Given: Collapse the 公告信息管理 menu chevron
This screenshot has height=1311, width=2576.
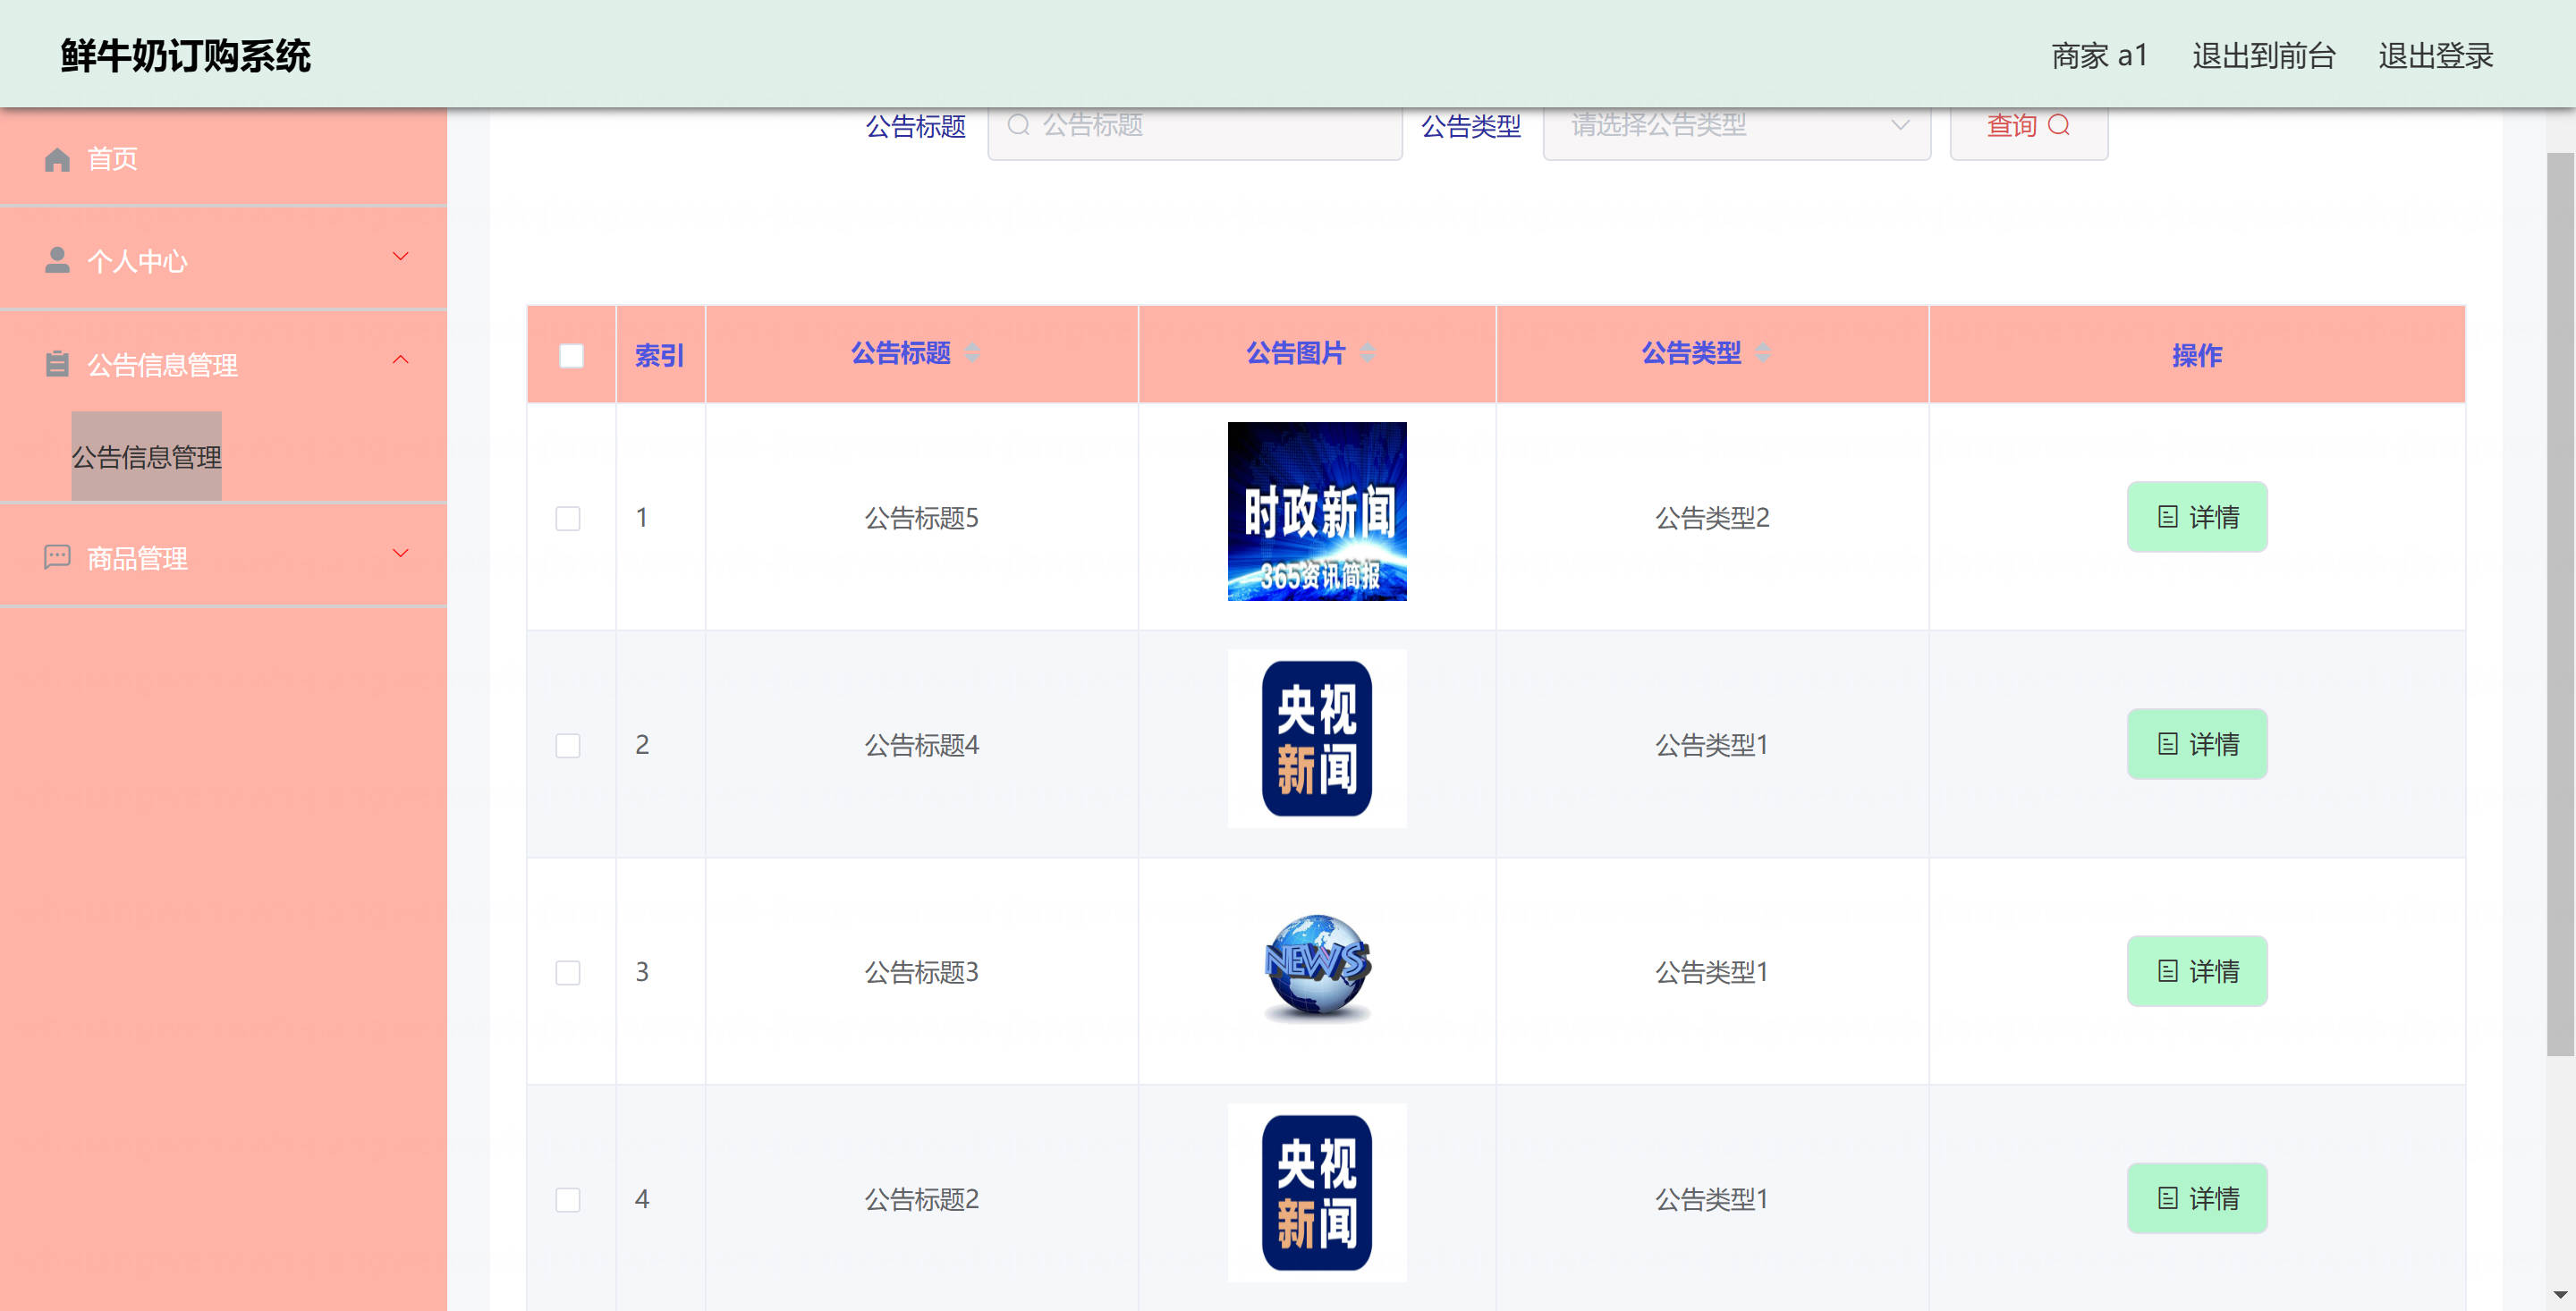Looking at the screenshot, I should (400, 360).
